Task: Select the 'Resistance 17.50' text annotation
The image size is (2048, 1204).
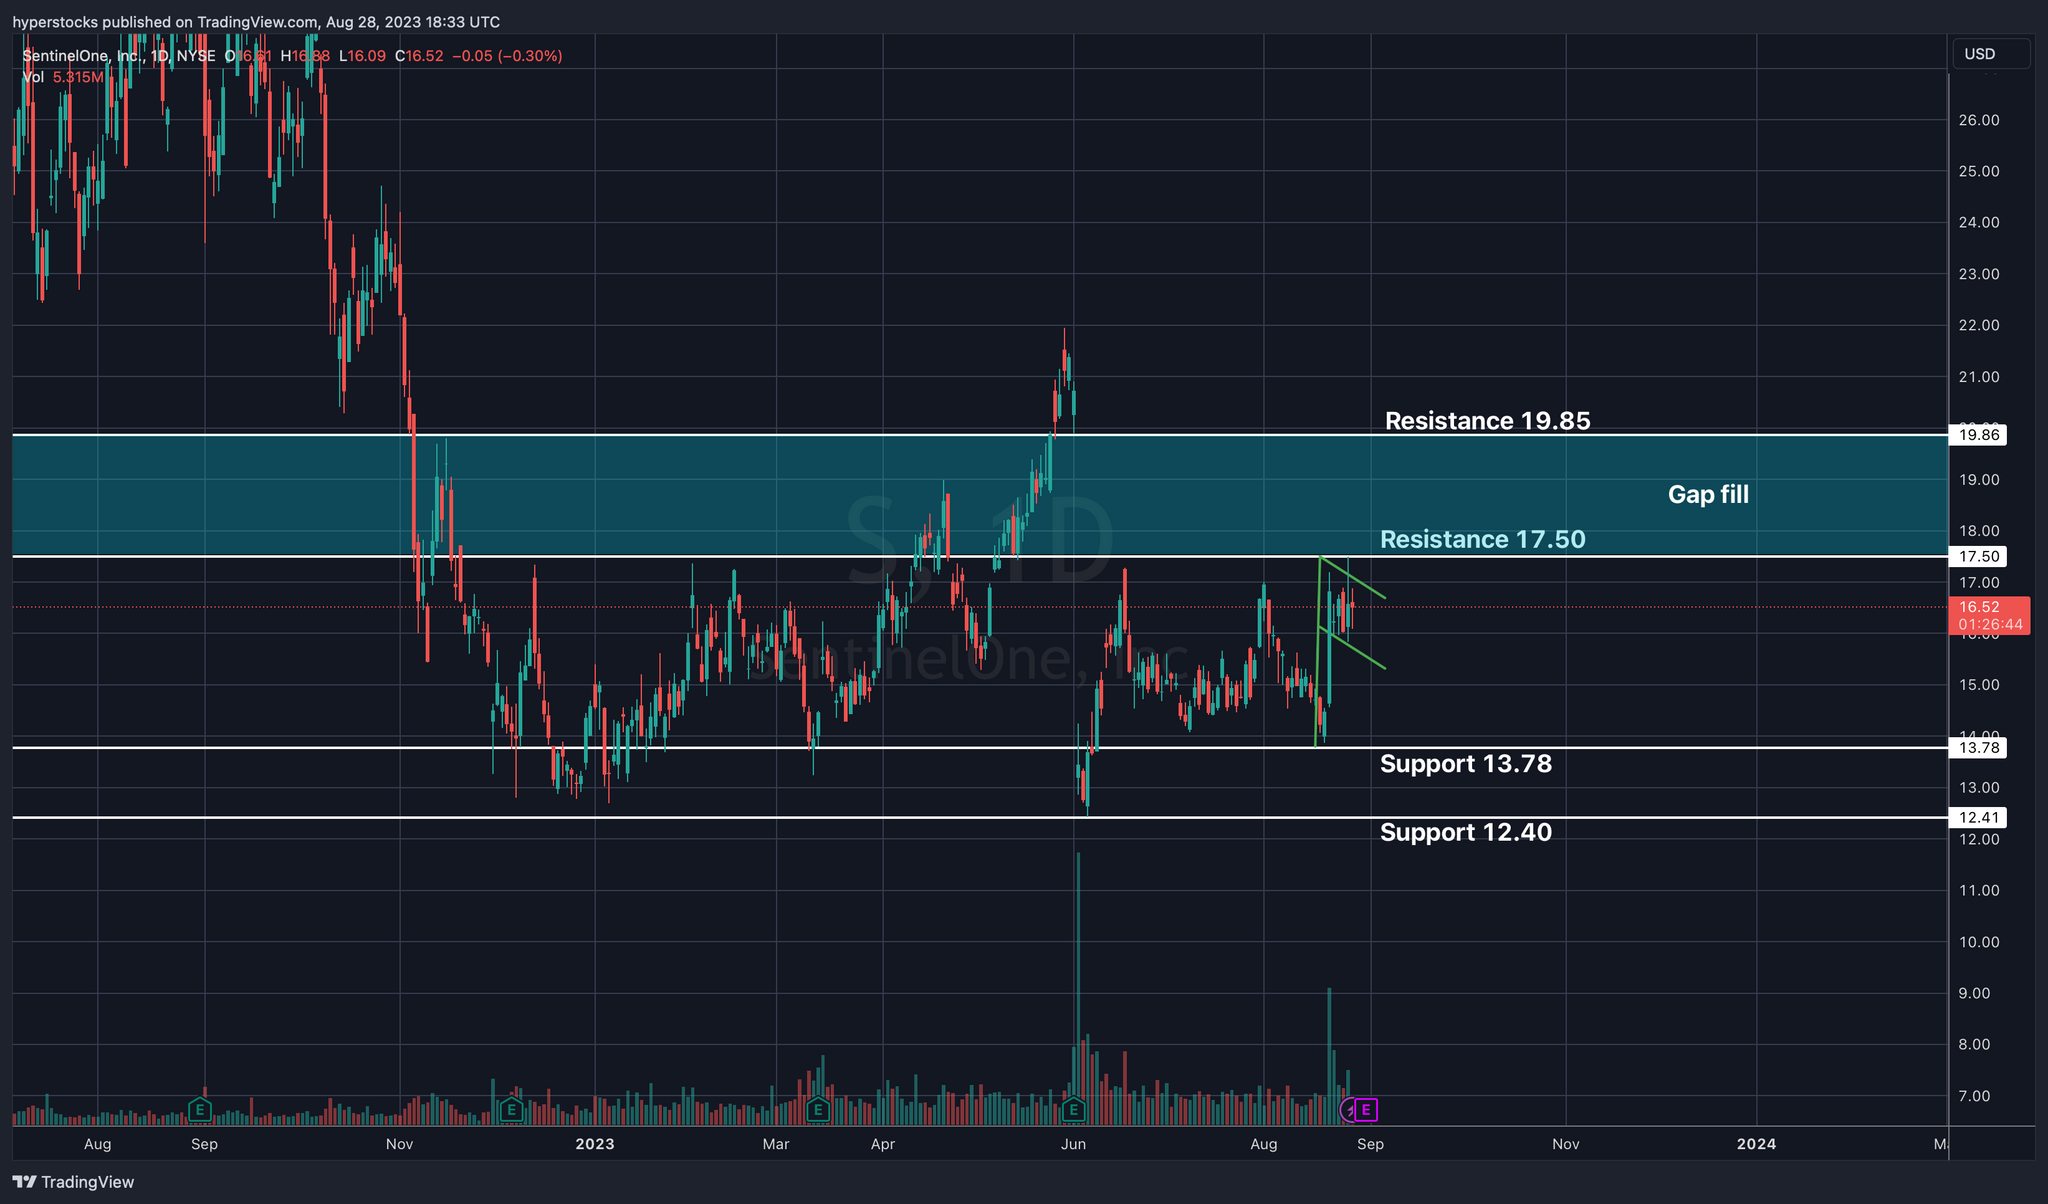Action: pos(1482,540)
